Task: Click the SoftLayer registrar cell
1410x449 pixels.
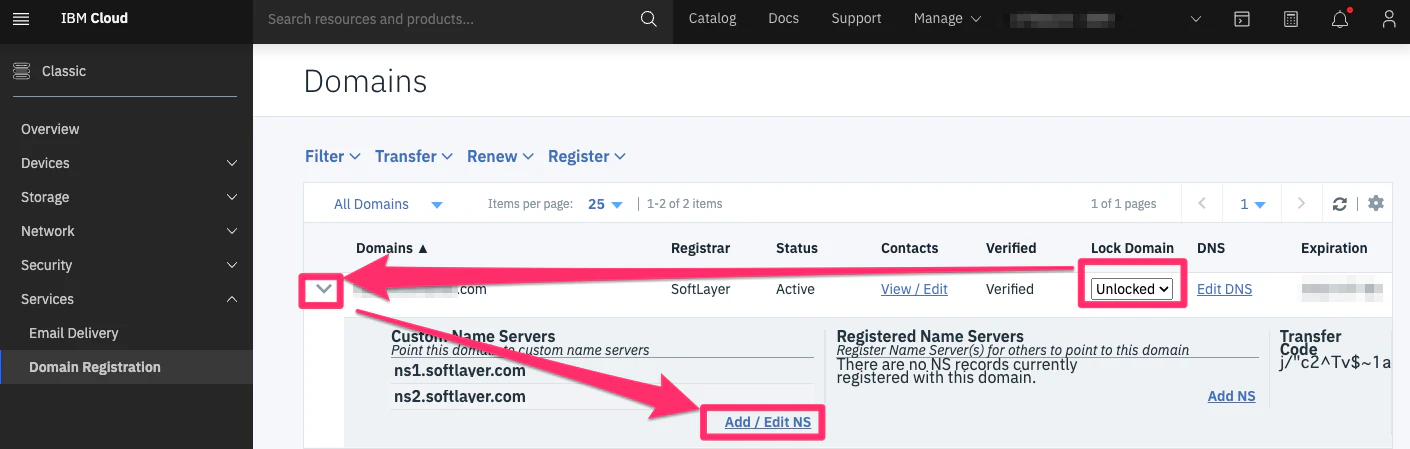Action: (700, 289)
